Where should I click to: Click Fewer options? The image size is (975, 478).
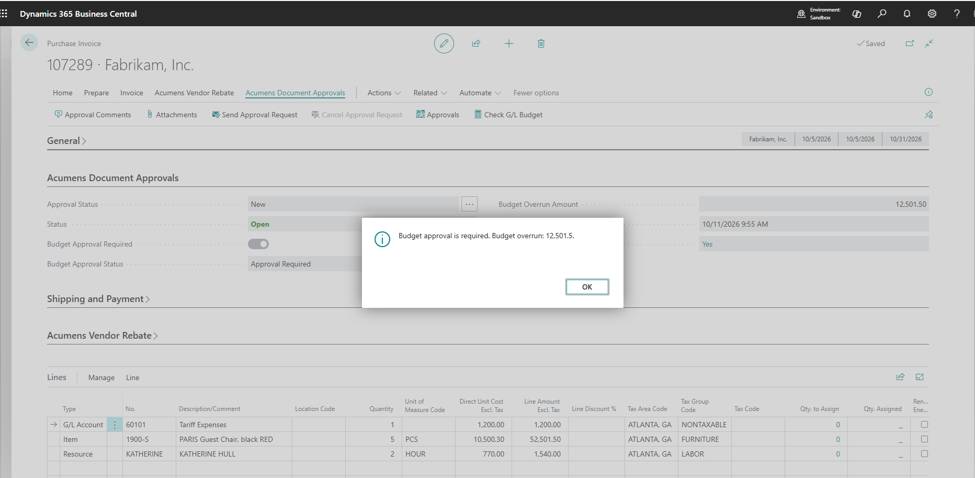[x=536, y=93]
